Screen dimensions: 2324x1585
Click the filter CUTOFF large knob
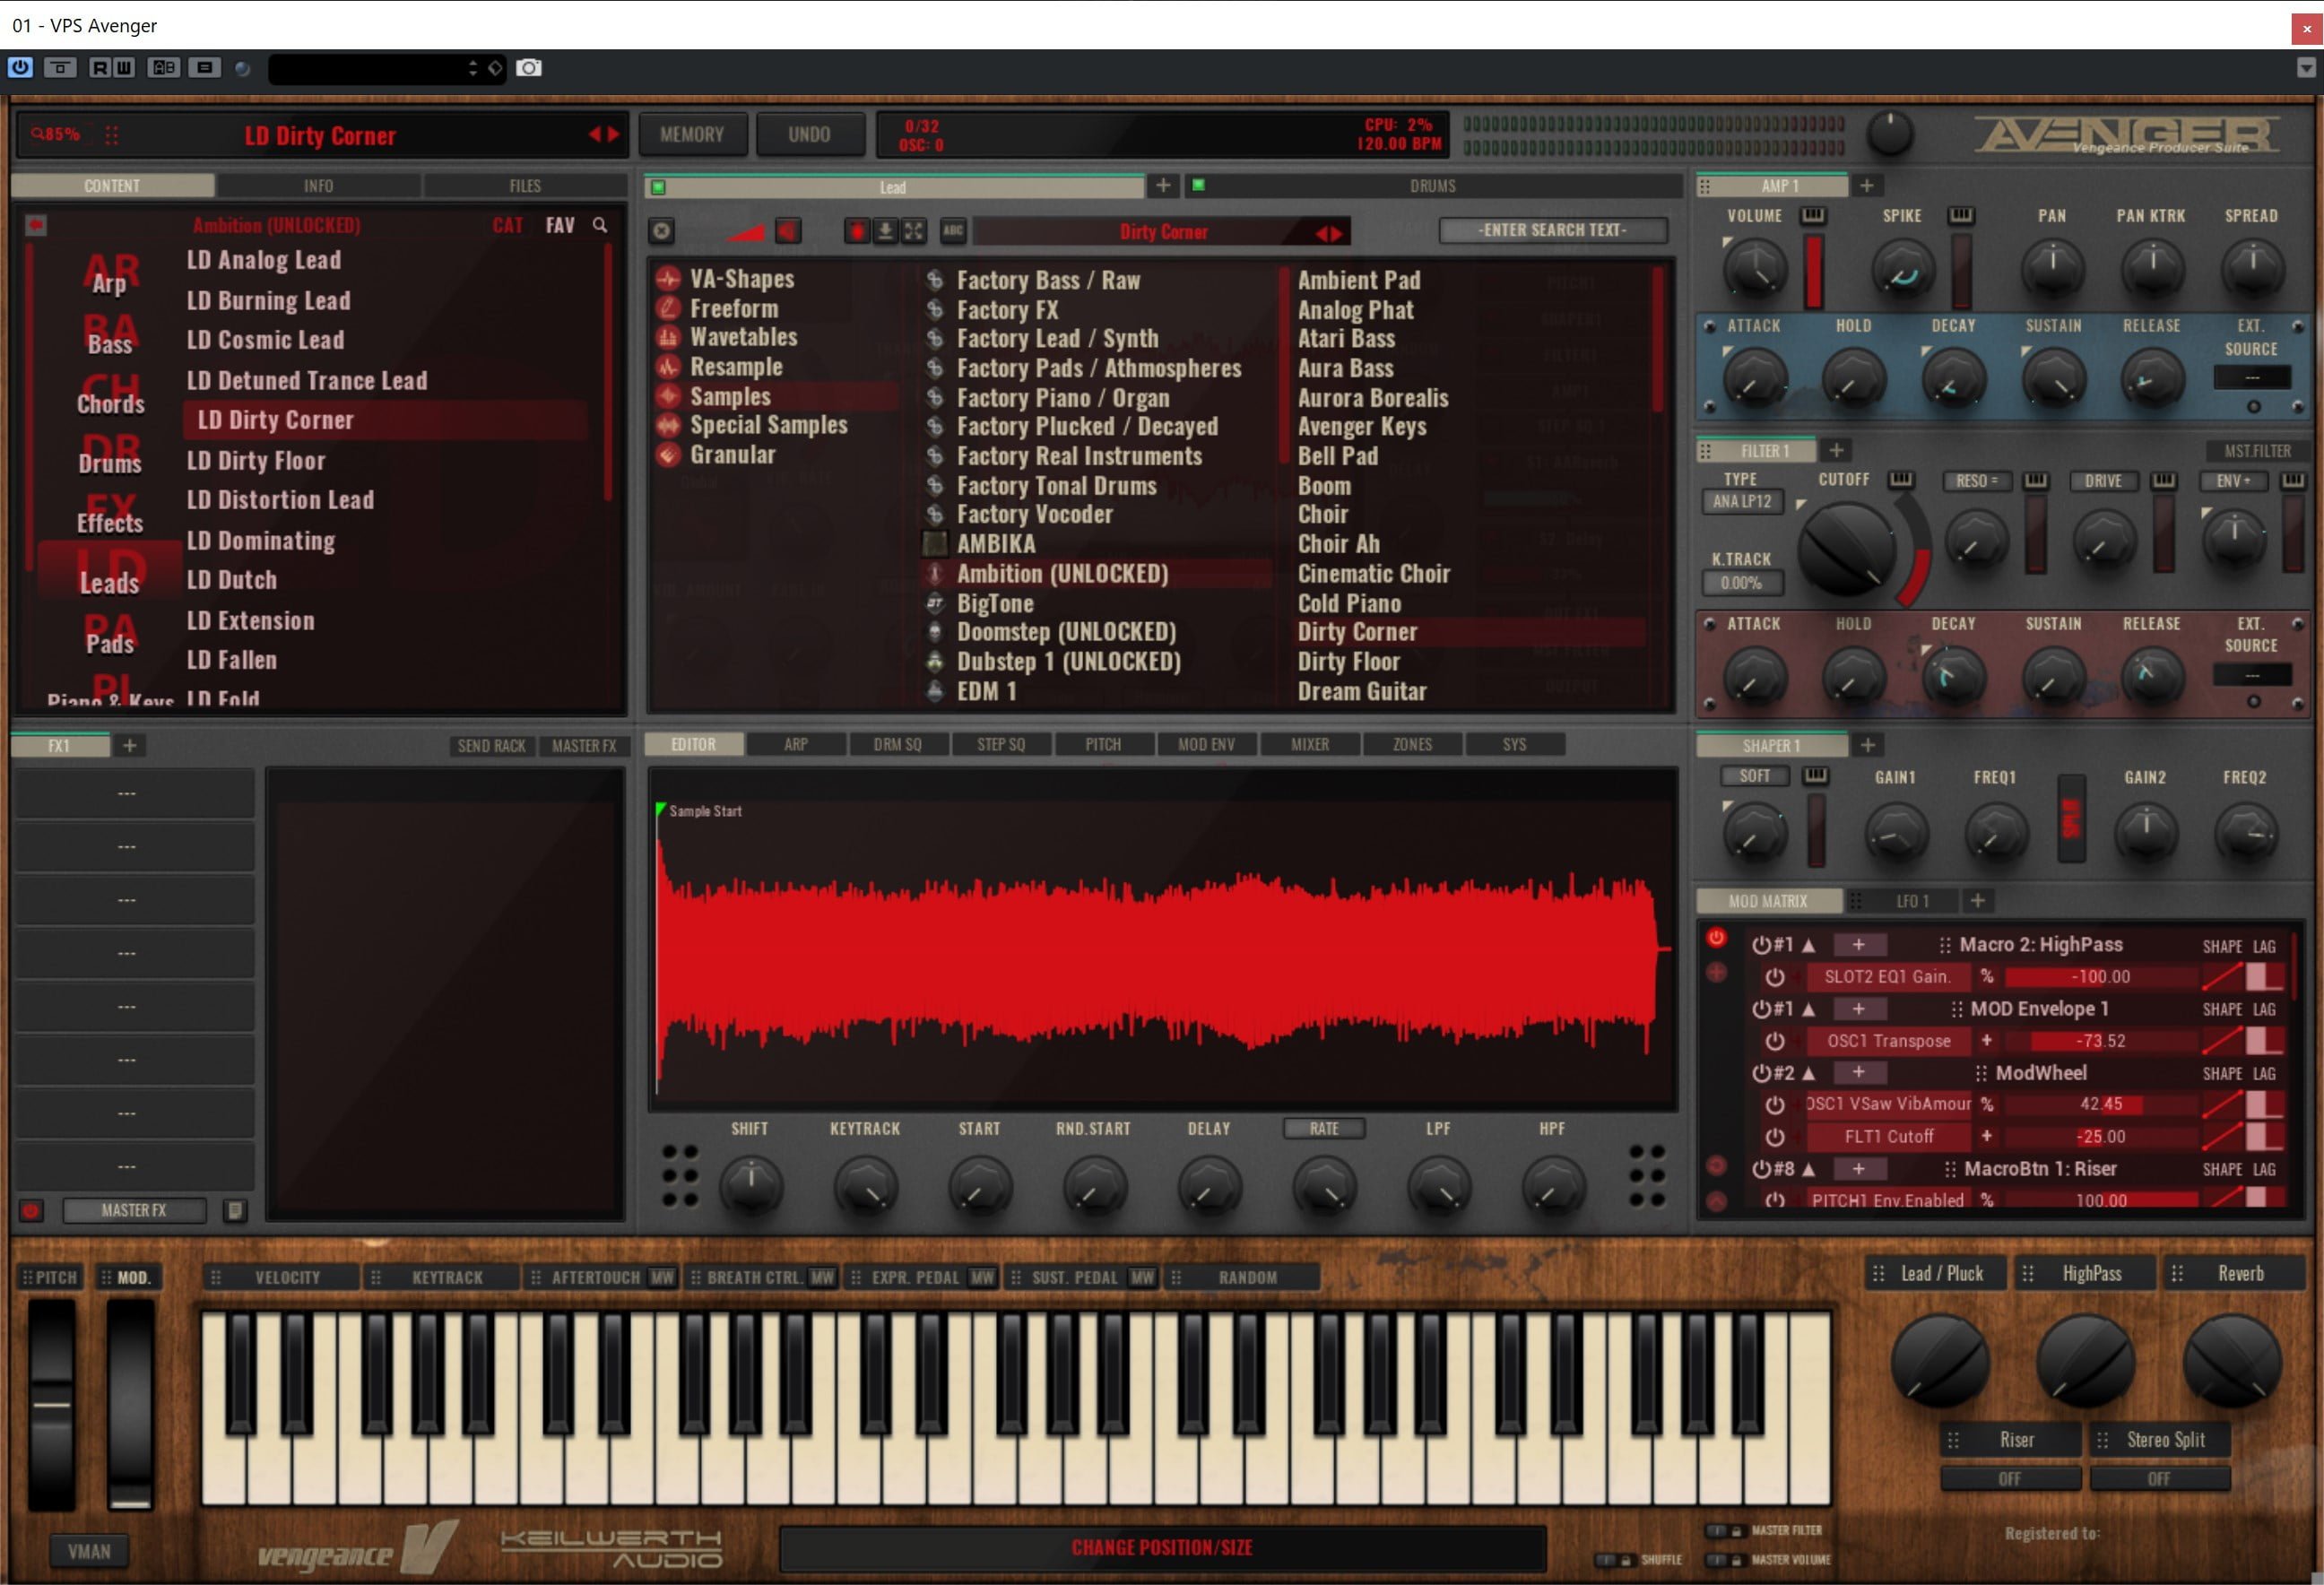(x=1847, y=550)
